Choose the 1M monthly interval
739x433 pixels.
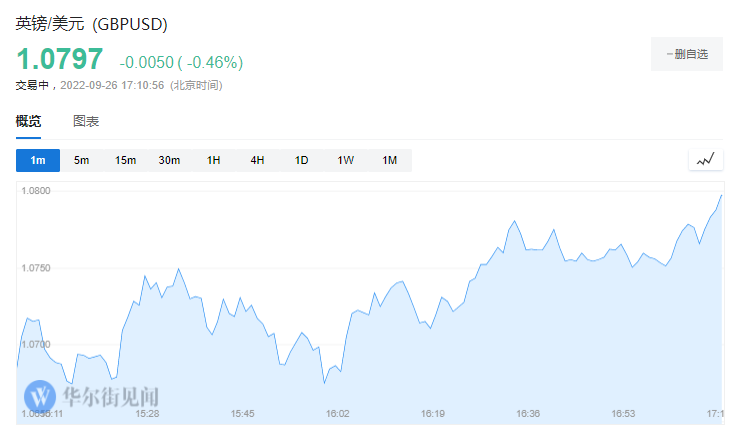[389, 160]
